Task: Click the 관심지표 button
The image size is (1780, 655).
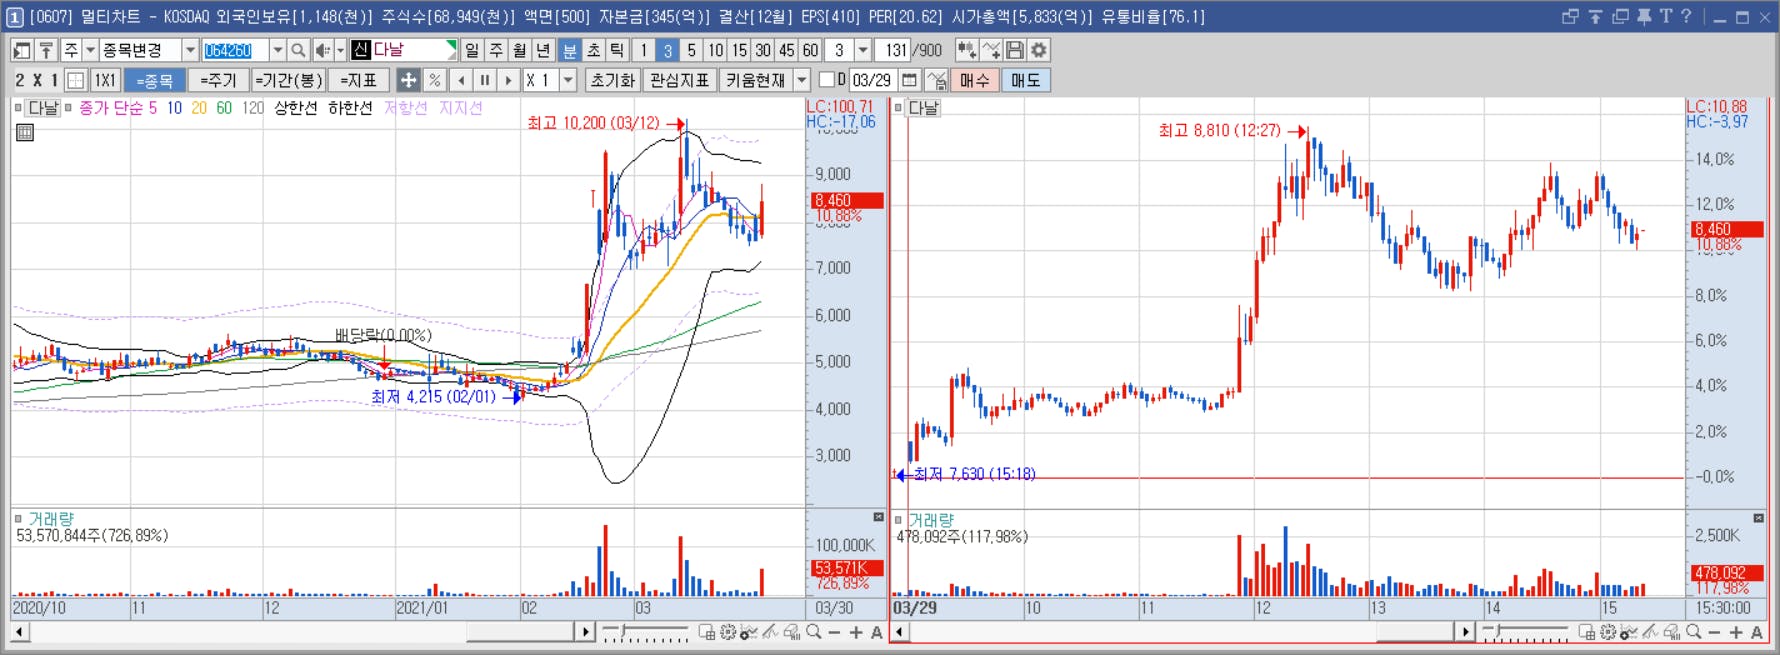Action: coord(679,80)
